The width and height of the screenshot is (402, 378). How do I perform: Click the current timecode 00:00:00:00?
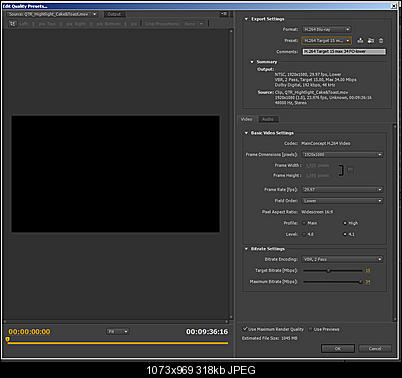pyautogui.click(x=29, y=332)
